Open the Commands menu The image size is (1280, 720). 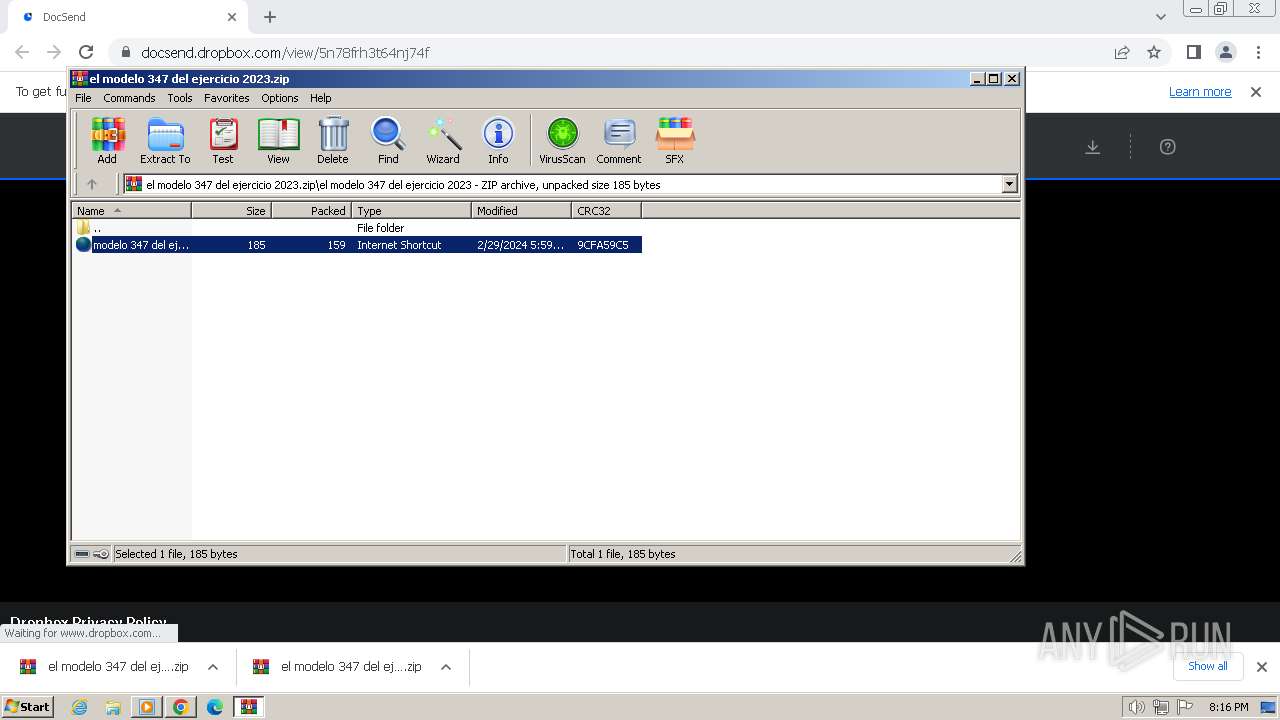tap(129, 98)
